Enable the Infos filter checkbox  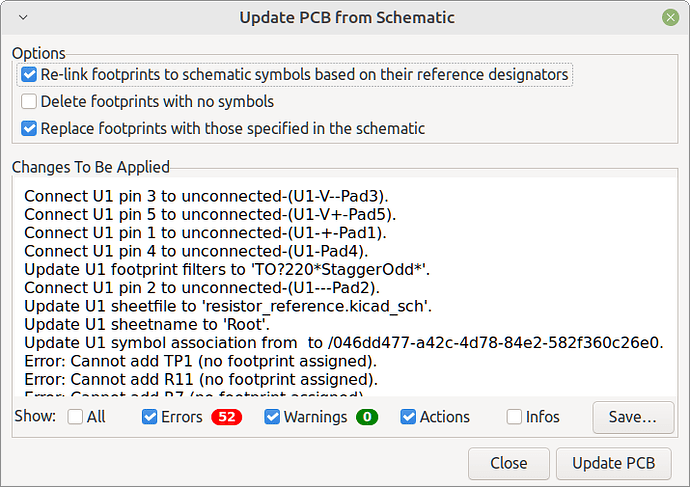(515, 417)
